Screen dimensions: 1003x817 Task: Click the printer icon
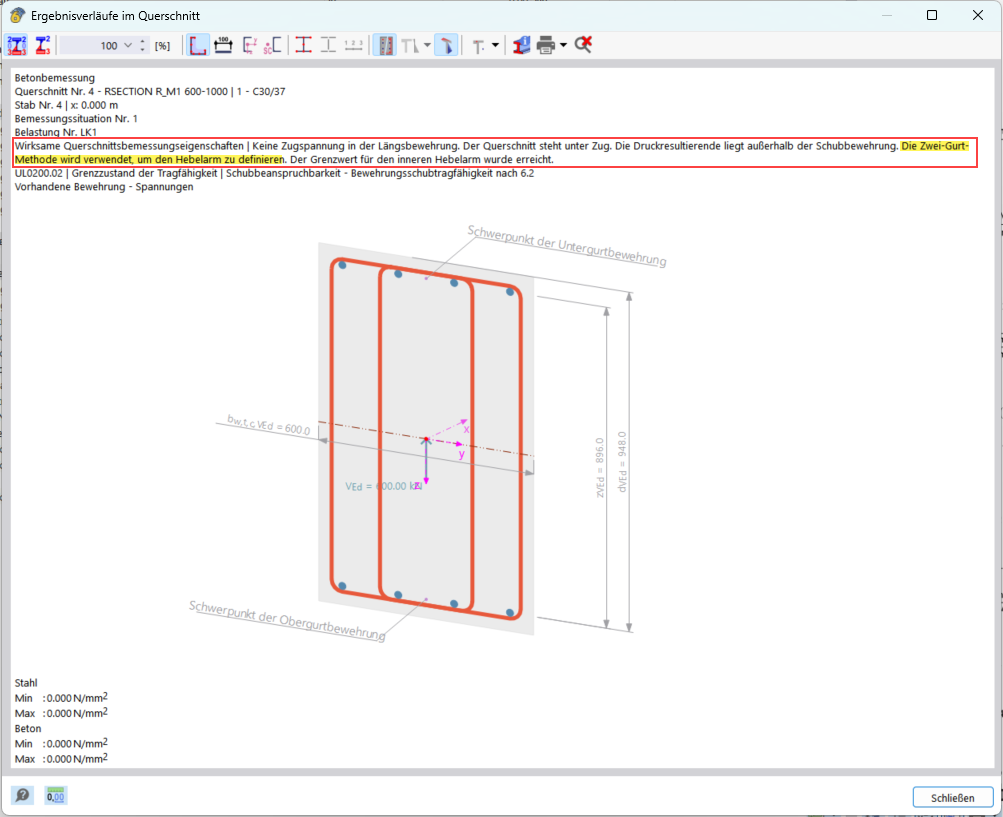point(546,45)
